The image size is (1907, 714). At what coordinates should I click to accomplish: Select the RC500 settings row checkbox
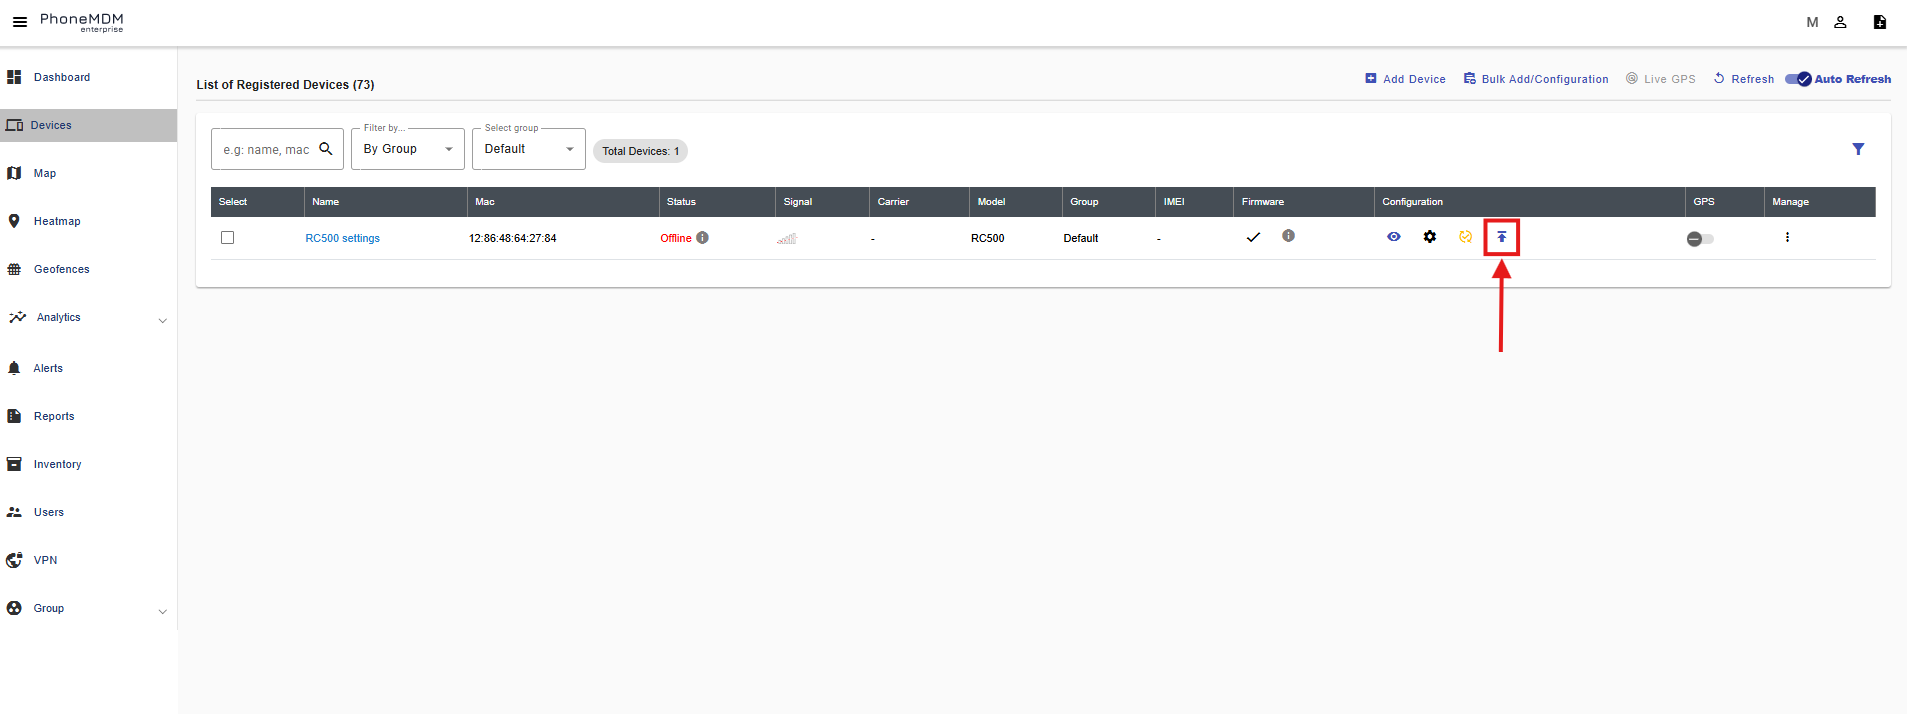tap(228, 238)
